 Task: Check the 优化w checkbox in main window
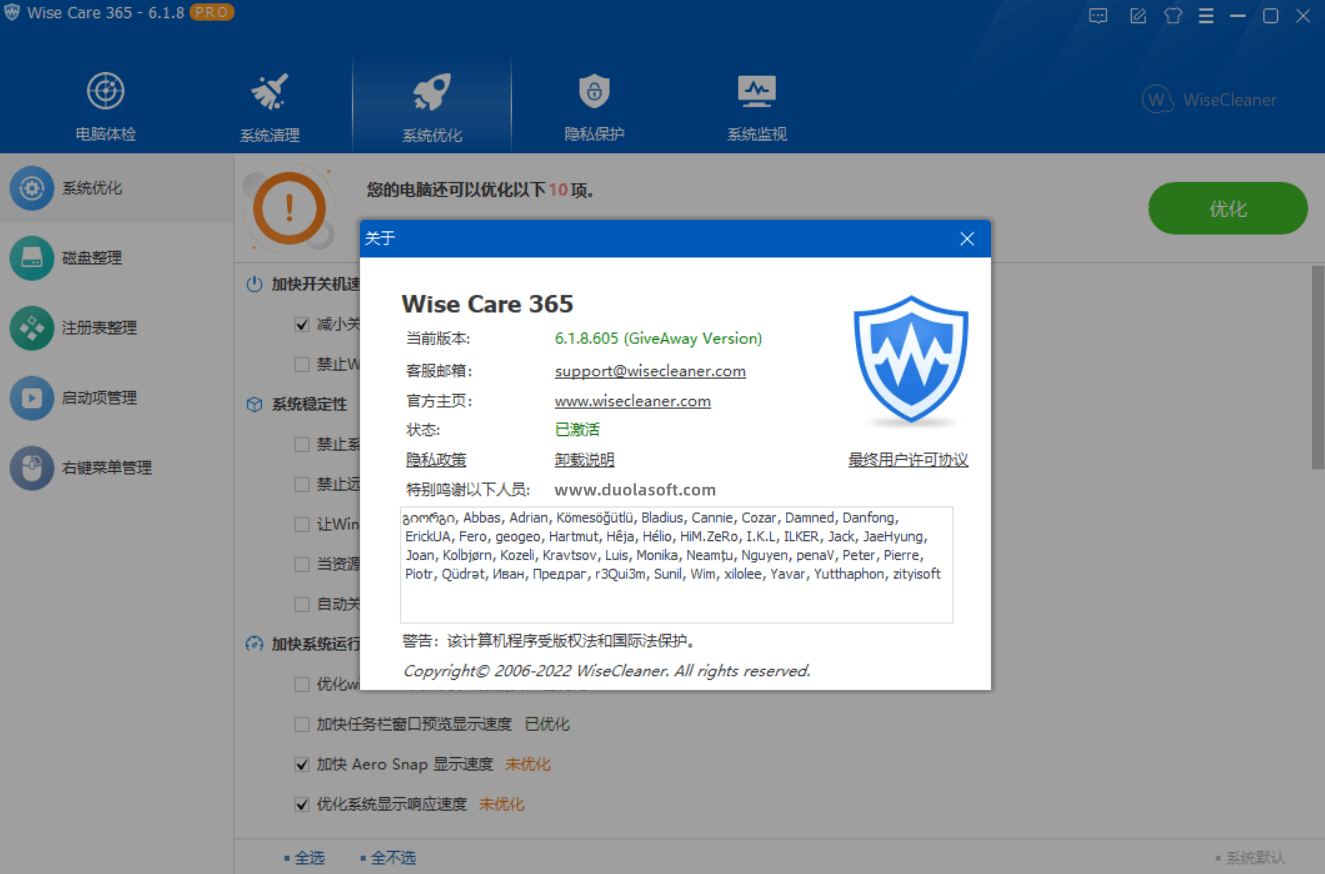coord(302,684)
